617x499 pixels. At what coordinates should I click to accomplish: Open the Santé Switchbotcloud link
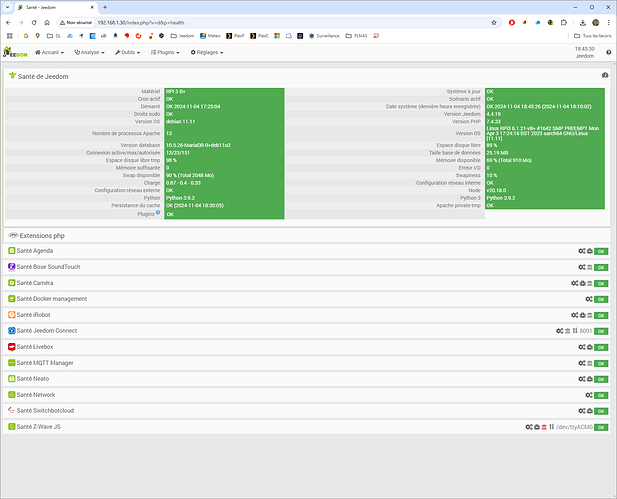(45, 410)
